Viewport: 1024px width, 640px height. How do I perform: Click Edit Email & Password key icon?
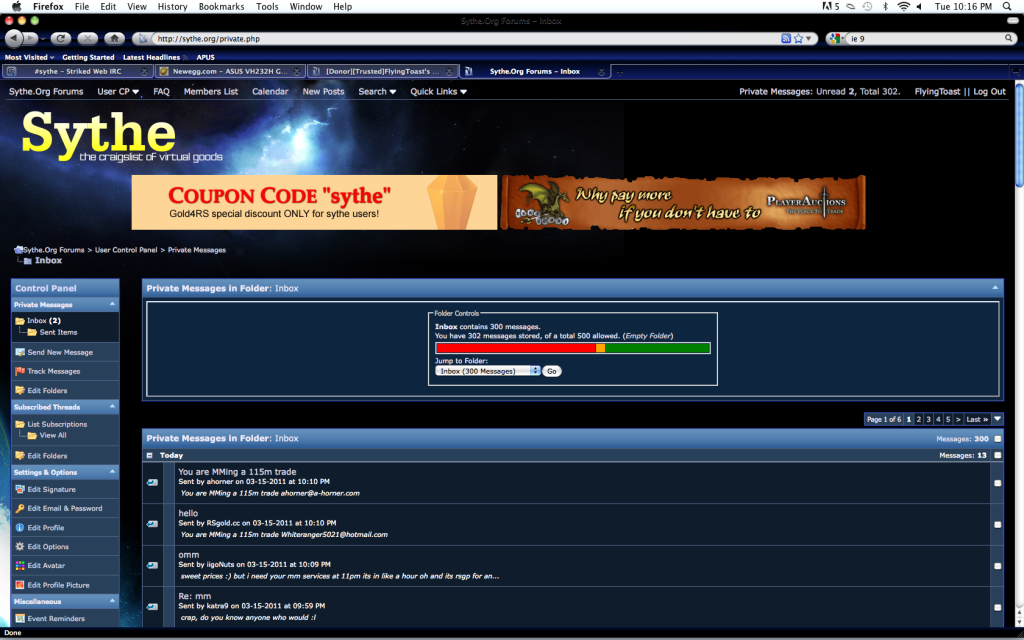click(x=20, y=508)
